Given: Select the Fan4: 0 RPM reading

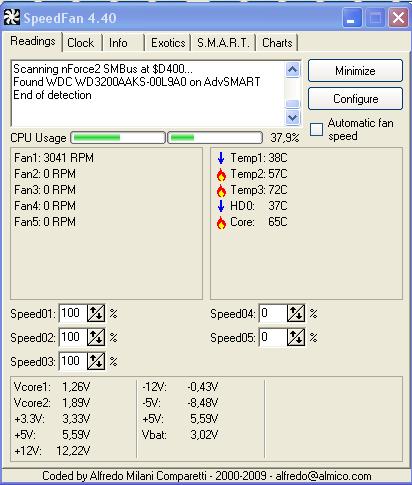Looking at the screenshot, I should pyautogui.click(x=45, y=206).
